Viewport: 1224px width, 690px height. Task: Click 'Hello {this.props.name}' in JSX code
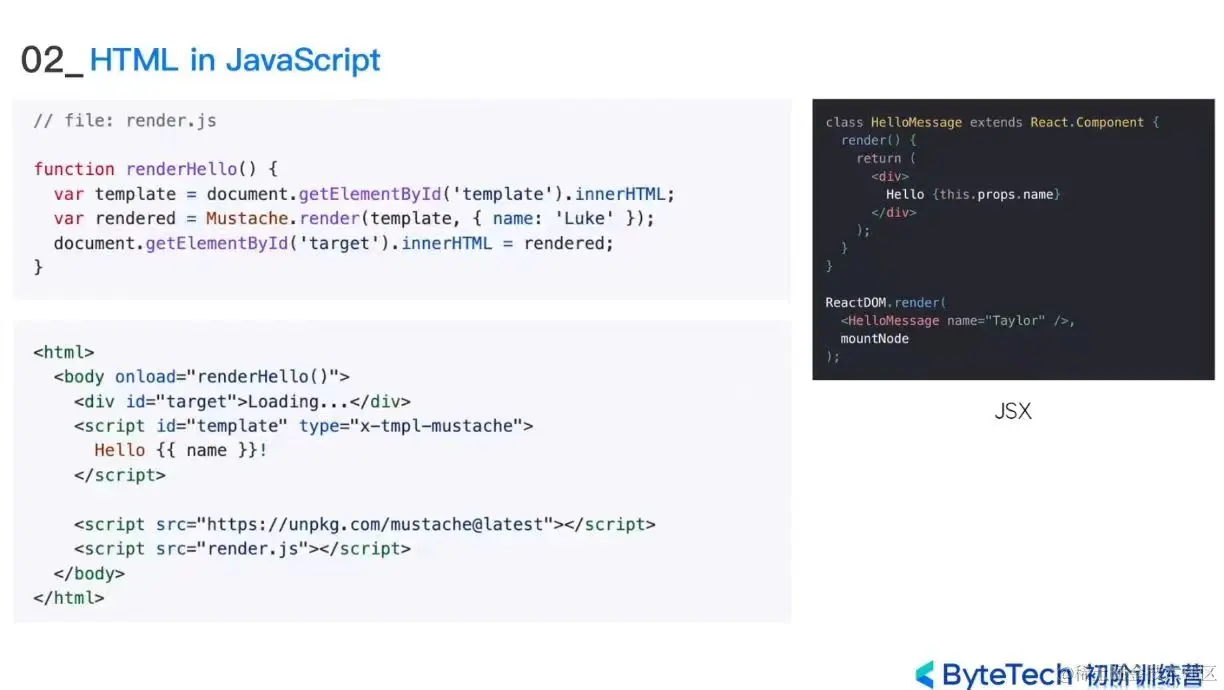coord(973,194)
